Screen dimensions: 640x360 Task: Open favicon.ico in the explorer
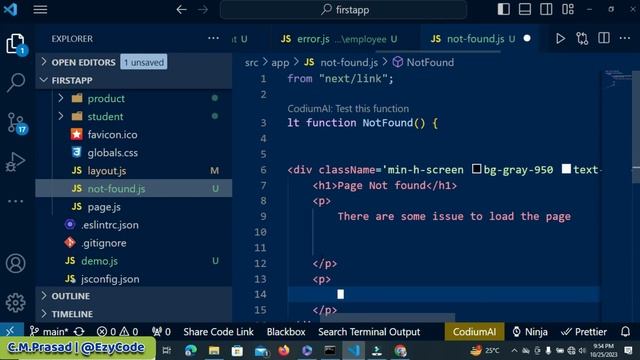(x=134, y=134)
